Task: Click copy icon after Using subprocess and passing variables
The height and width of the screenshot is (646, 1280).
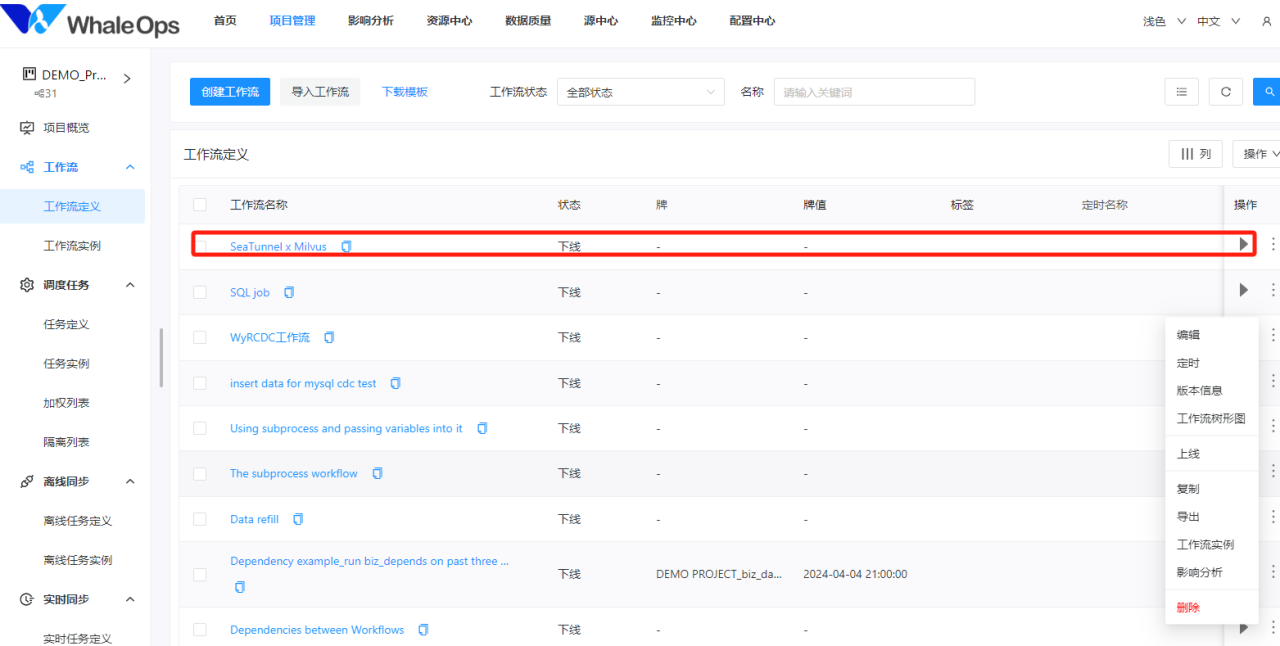Action: click(x=482, y=428)
